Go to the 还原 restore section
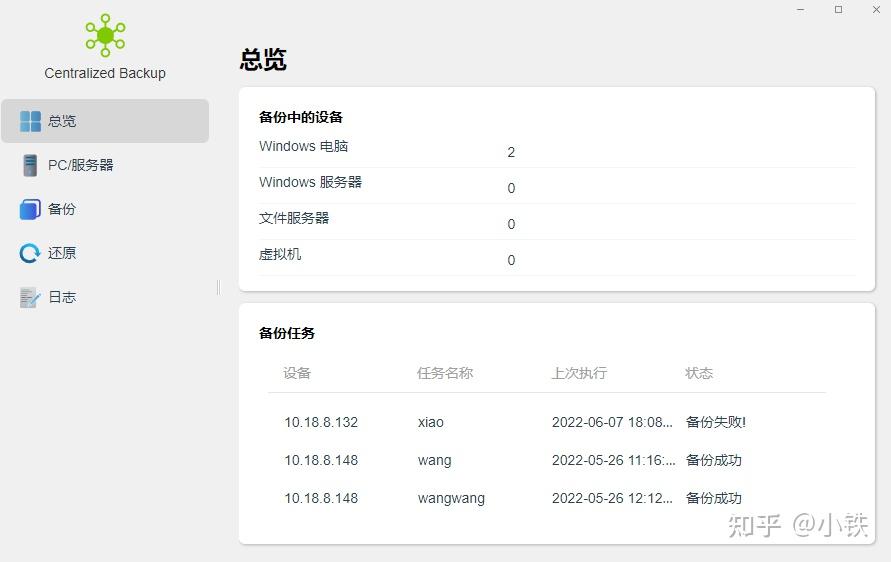This screenshot has width=891, height=562. pyautogui.click(x=105, y=253)
